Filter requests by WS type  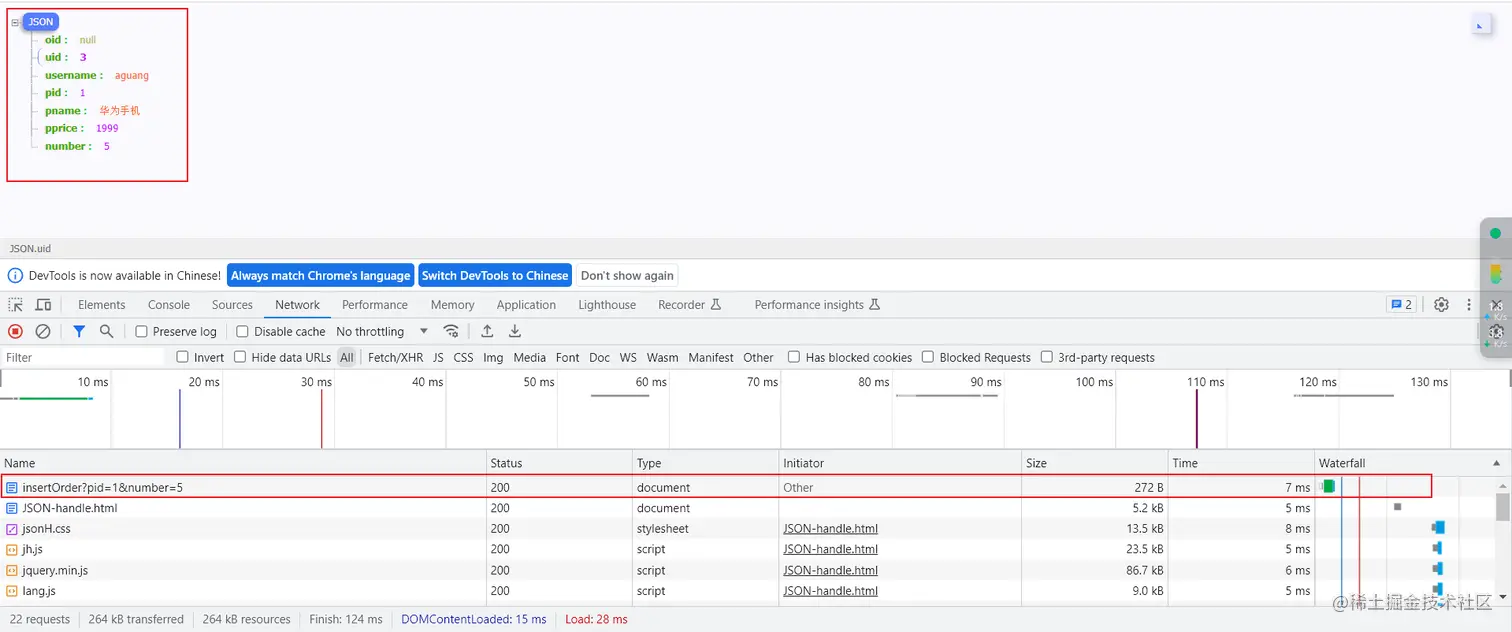(628, 357)
